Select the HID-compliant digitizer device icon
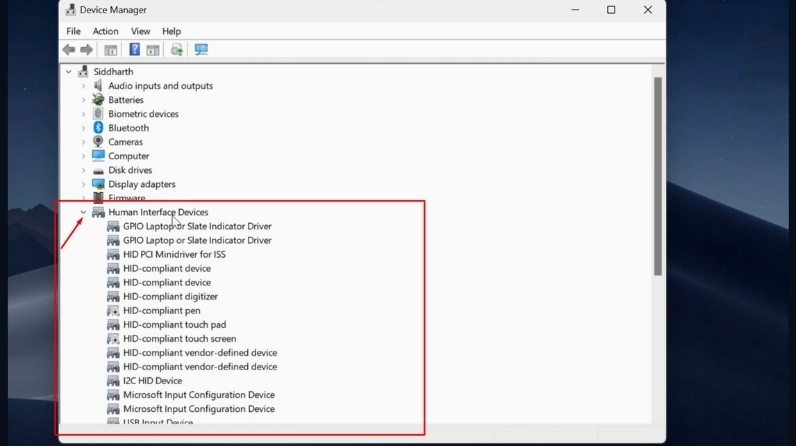The height and width of the screenshot is (446, 796). click(113, 296)
